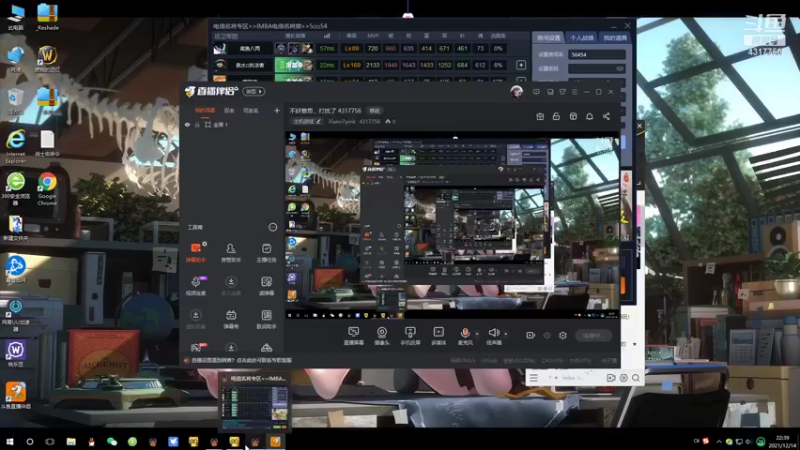This screenshot has height=450, width=800.
Task: Expand the microphone options arrow
Action: [477, 334]
